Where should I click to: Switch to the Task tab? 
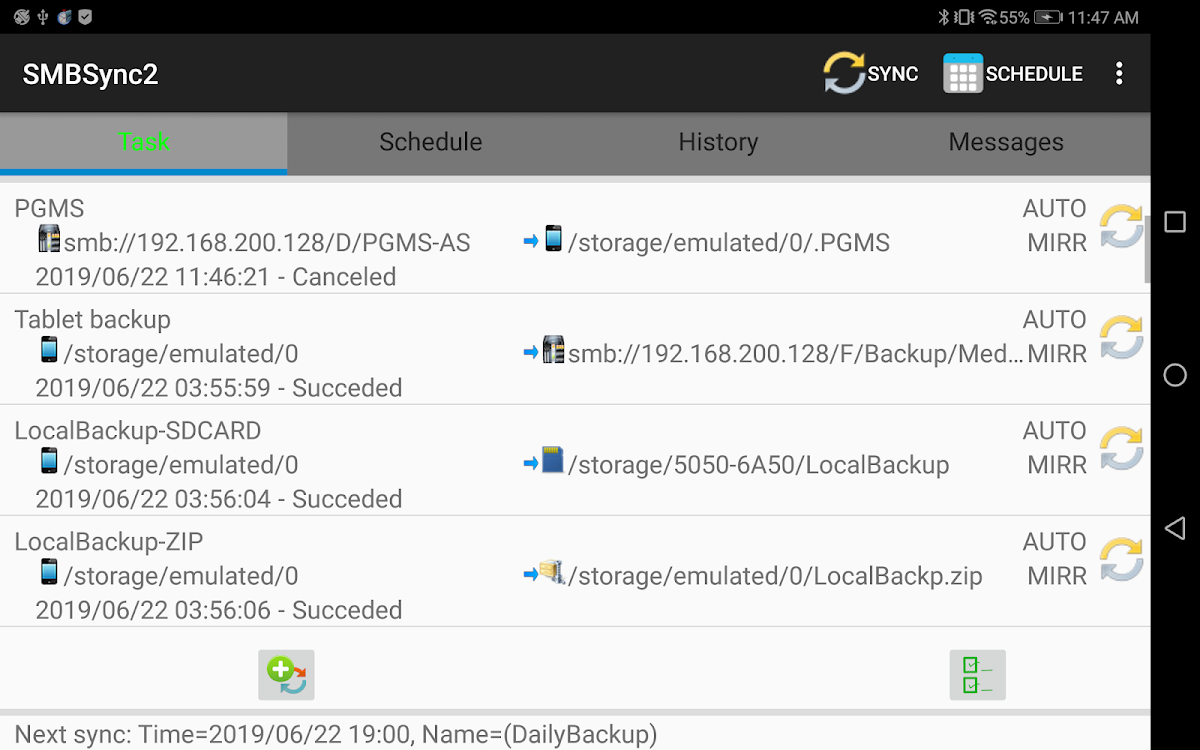click(144, 142)
